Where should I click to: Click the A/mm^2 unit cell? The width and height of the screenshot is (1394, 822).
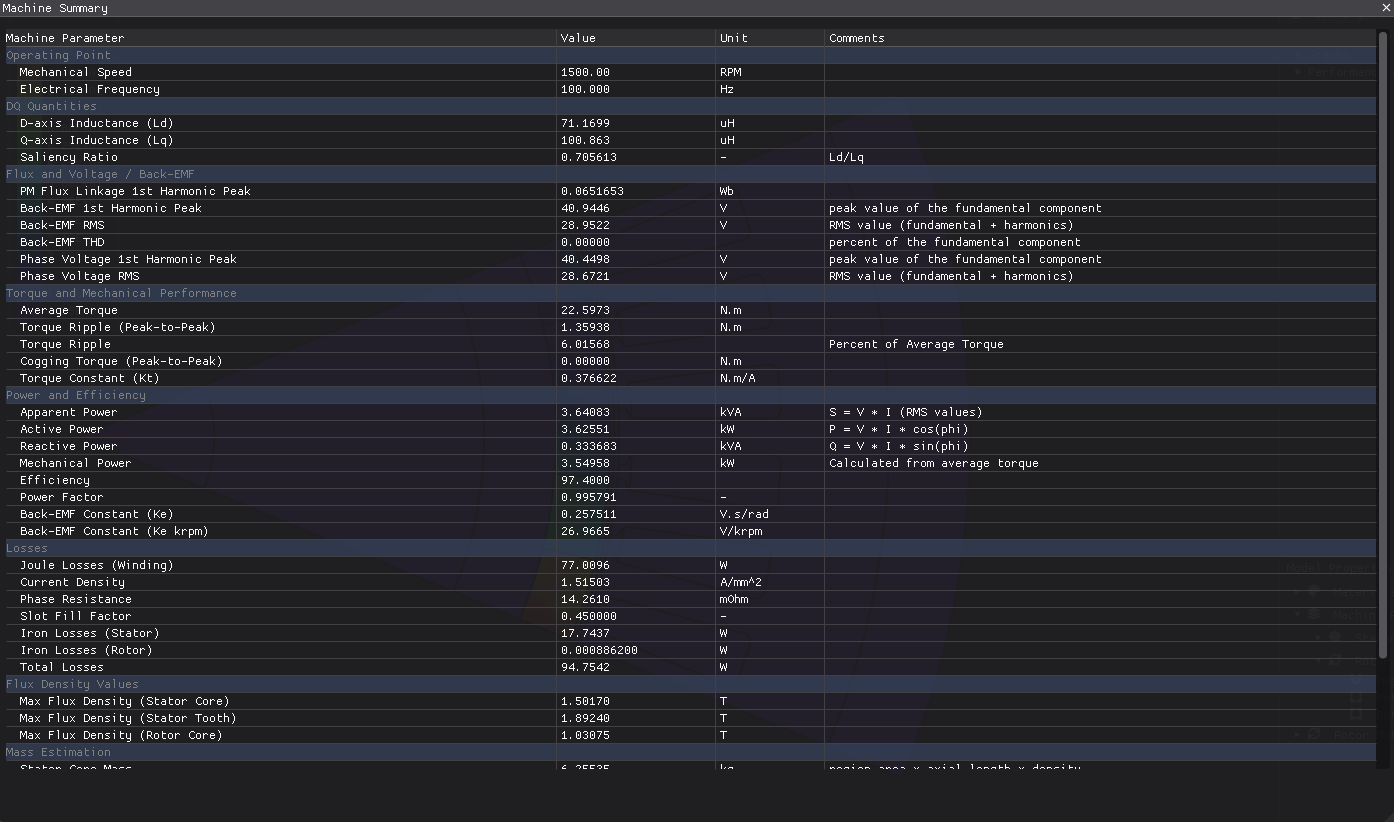(741, 582)
